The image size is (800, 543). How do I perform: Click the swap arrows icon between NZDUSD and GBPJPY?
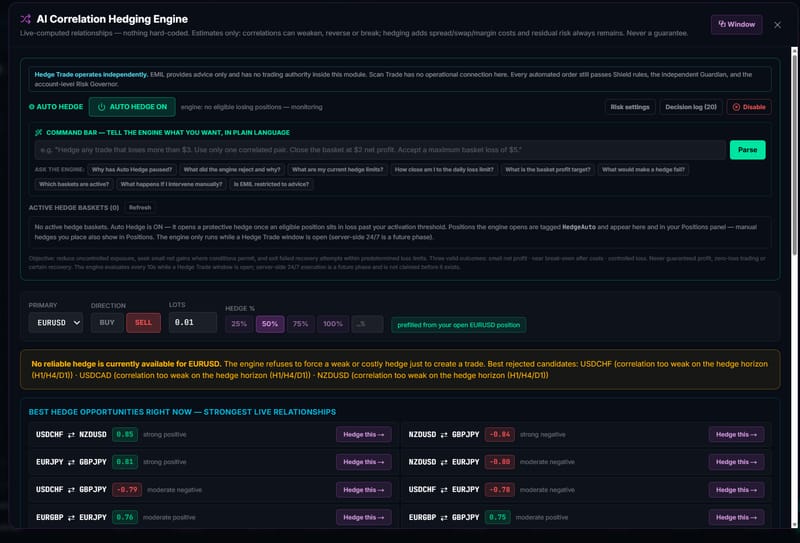[x=444, y=435]
